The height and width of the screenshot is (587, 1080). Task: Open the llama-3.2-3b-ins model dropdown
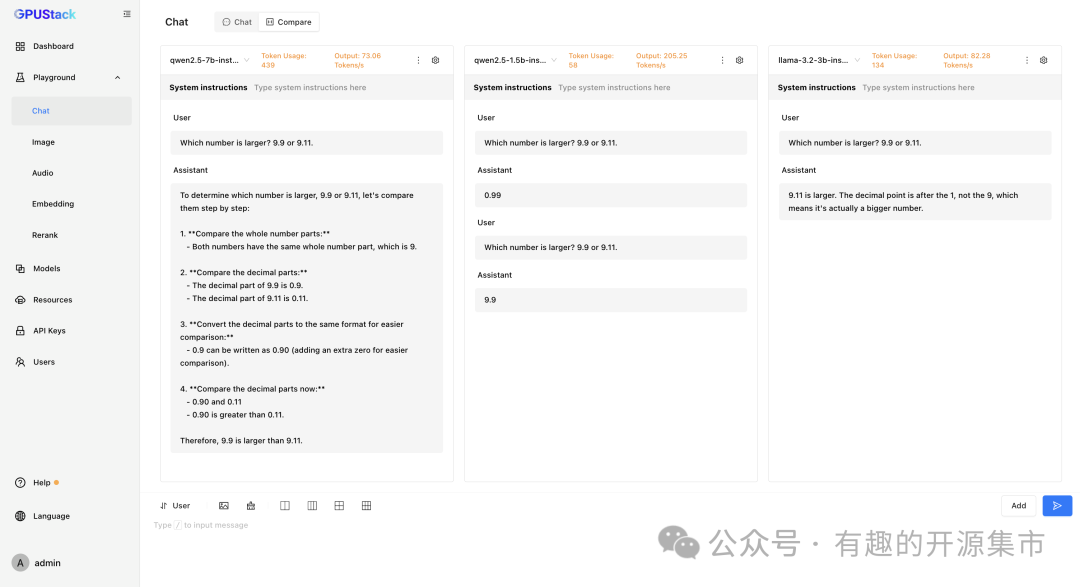[x=819, y=60]
